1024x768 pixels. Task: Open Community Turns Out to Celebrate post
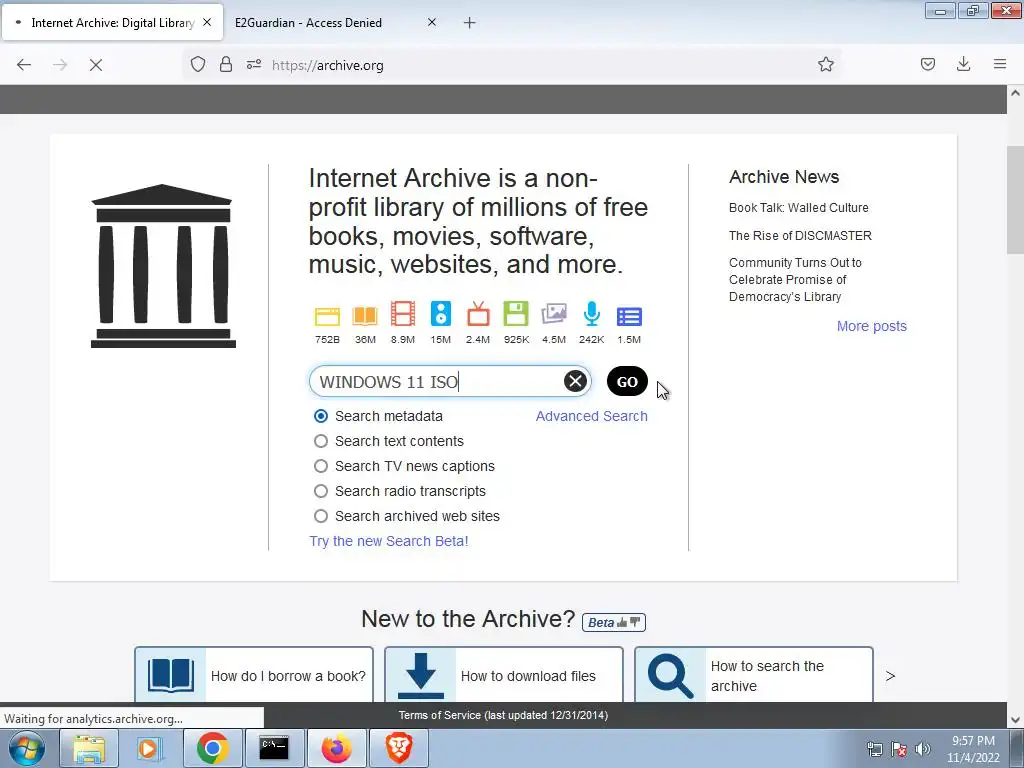tap(795, 280)
